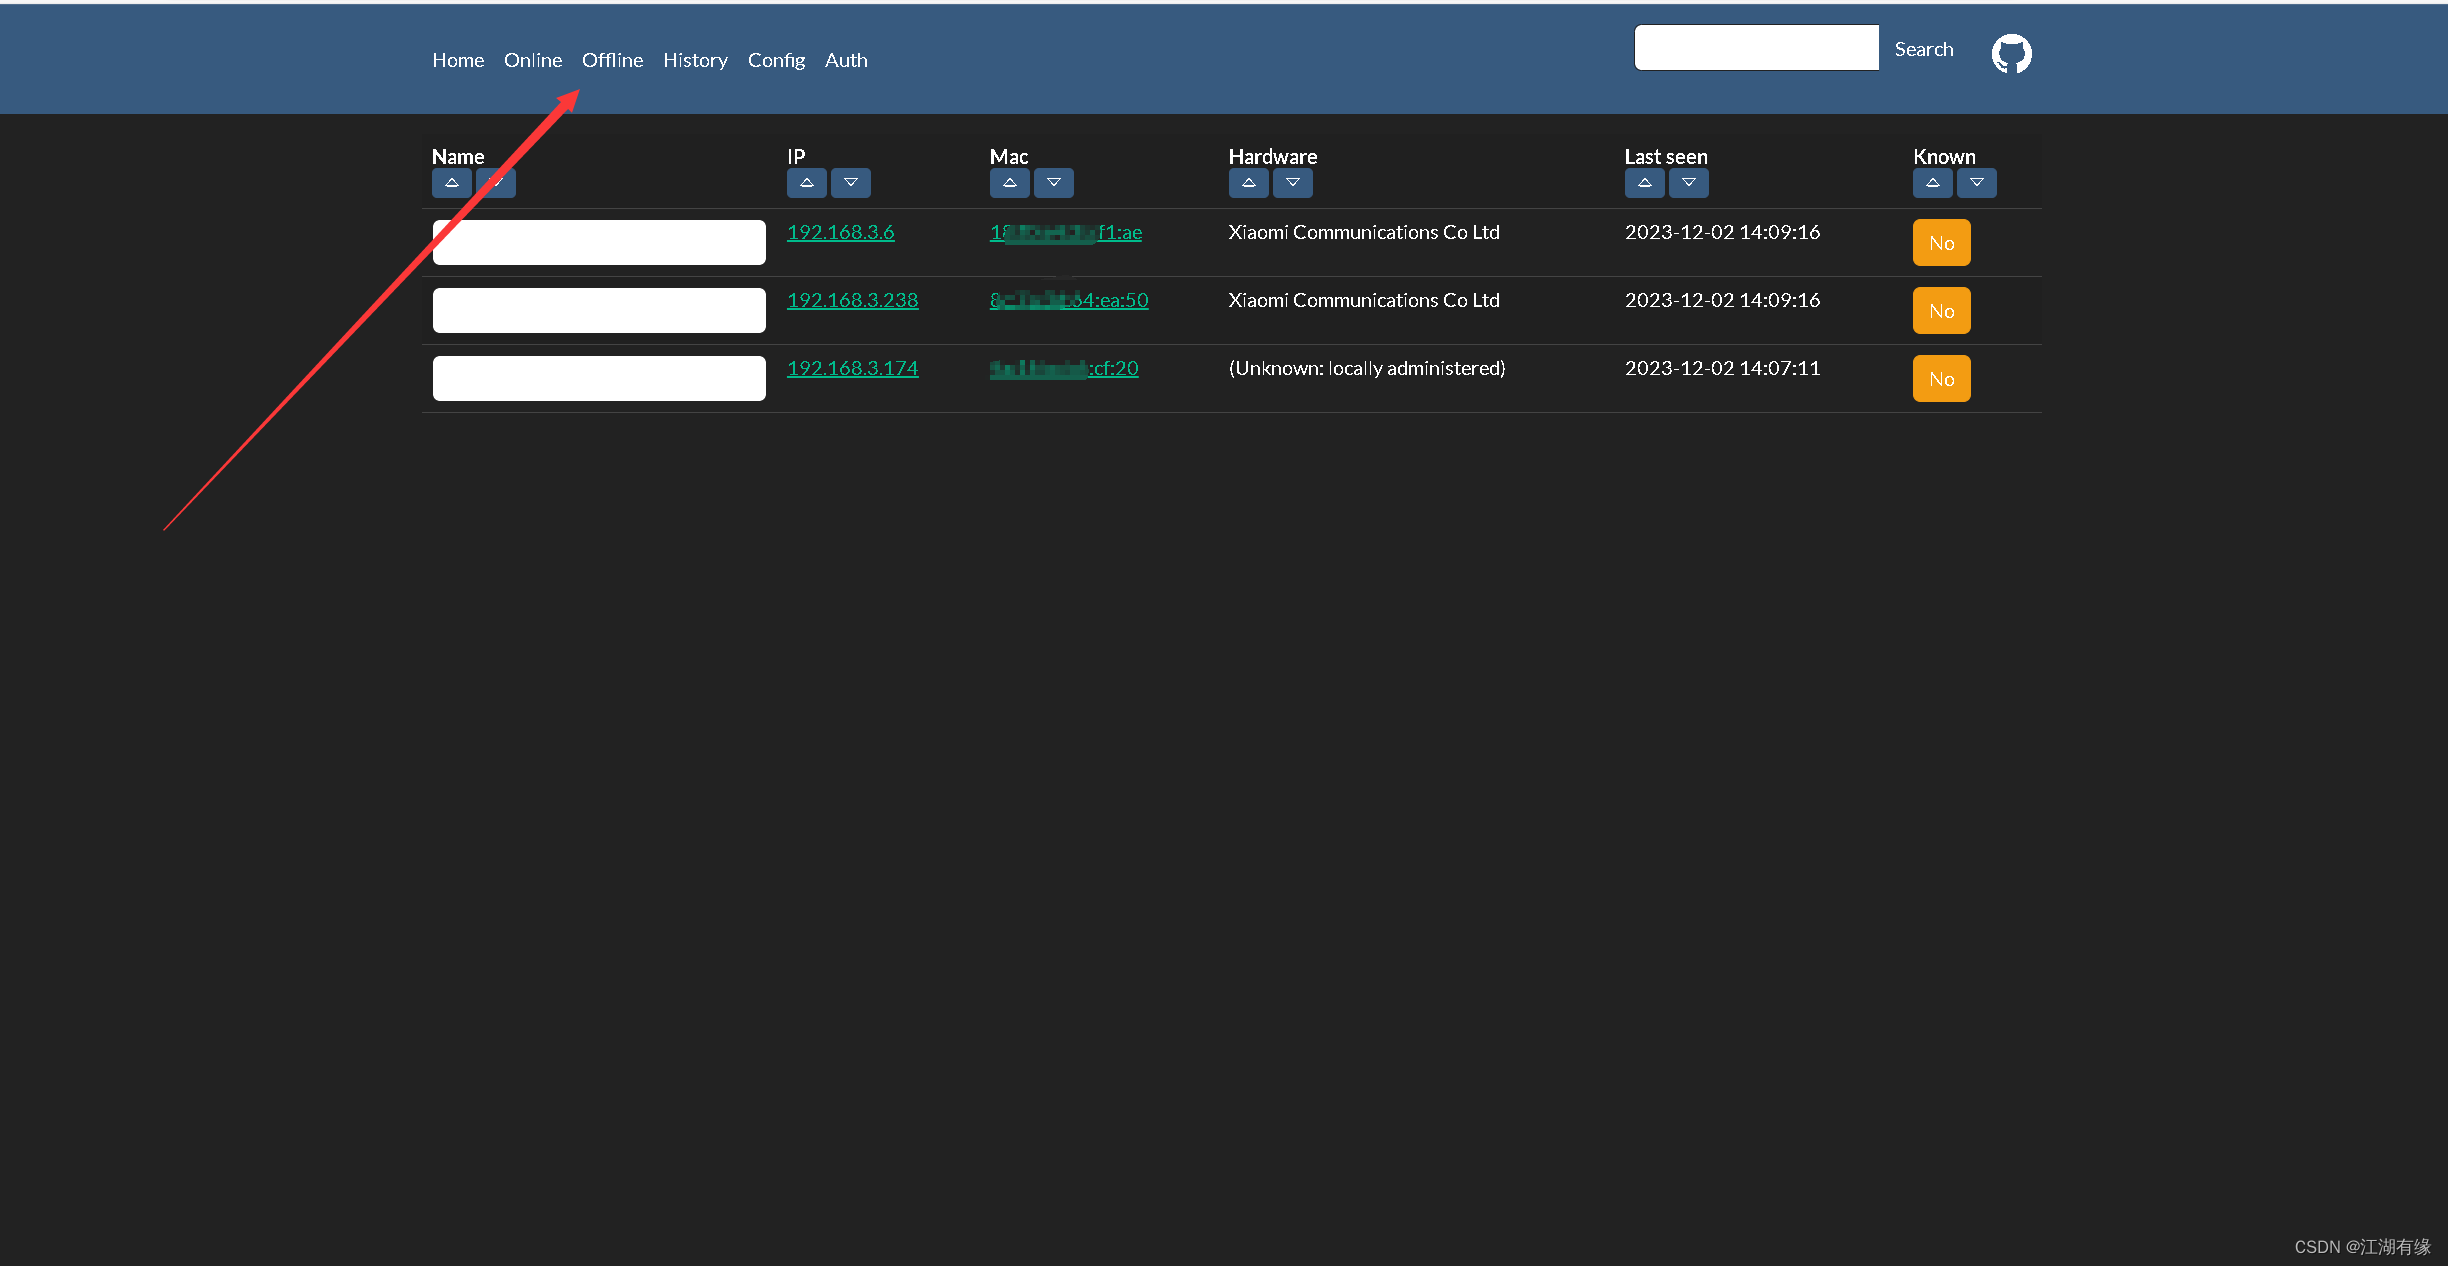Open the GitHub repository icon
This screenshot has width=2448, height=1266.
coord(2011,53)
